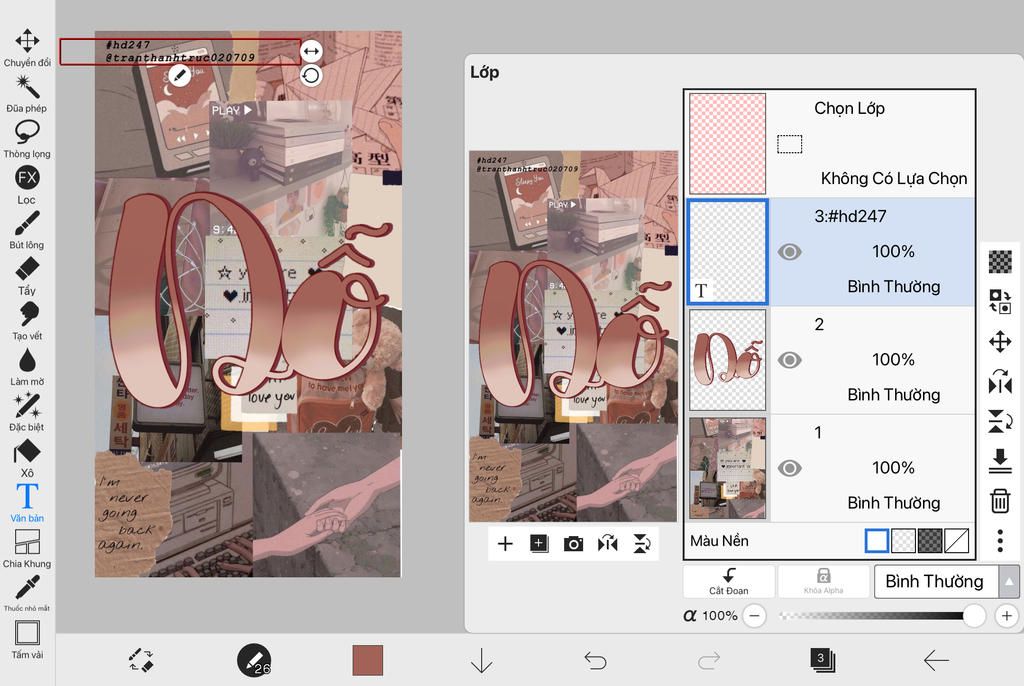Tap the horizontal resize handle on text box
Screen dimensions: 1024x686
(311, 50)
